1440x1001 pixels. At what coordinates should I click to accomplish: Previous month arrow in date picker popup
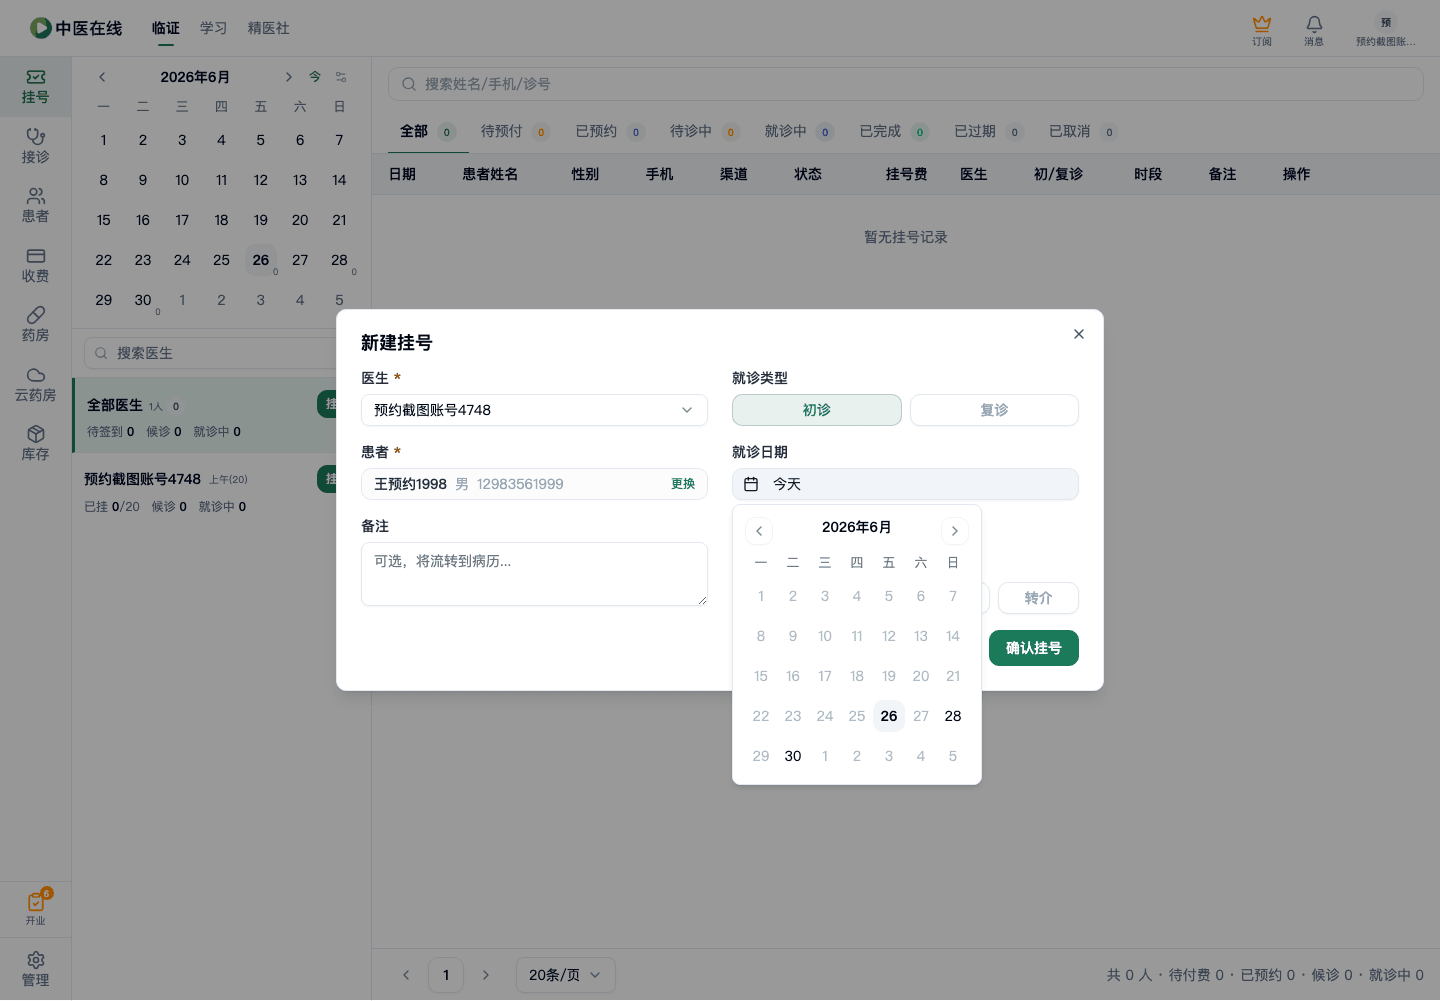[x=759, y=531]
